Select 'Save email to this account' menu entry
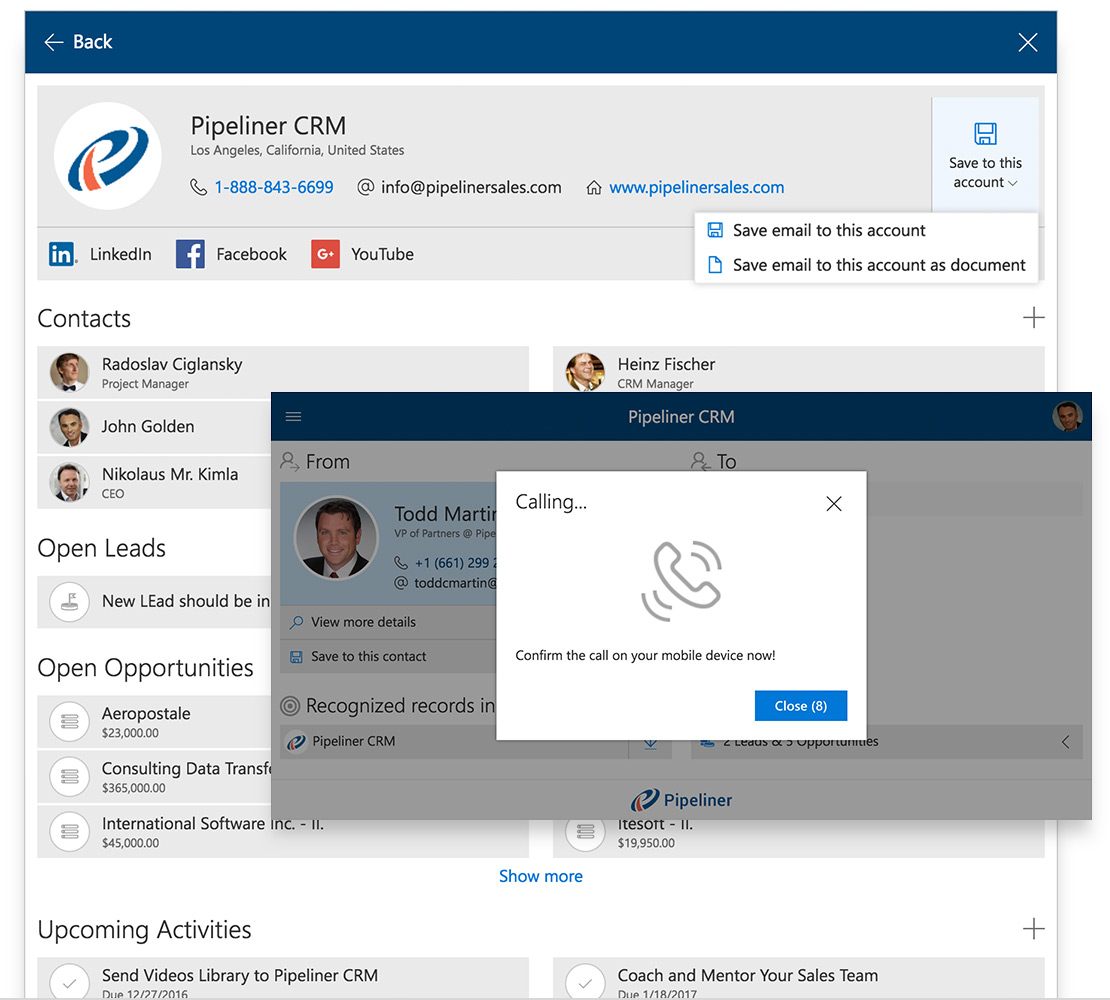This screenshot has height=1000, width=1110. (x=828, y=229)
